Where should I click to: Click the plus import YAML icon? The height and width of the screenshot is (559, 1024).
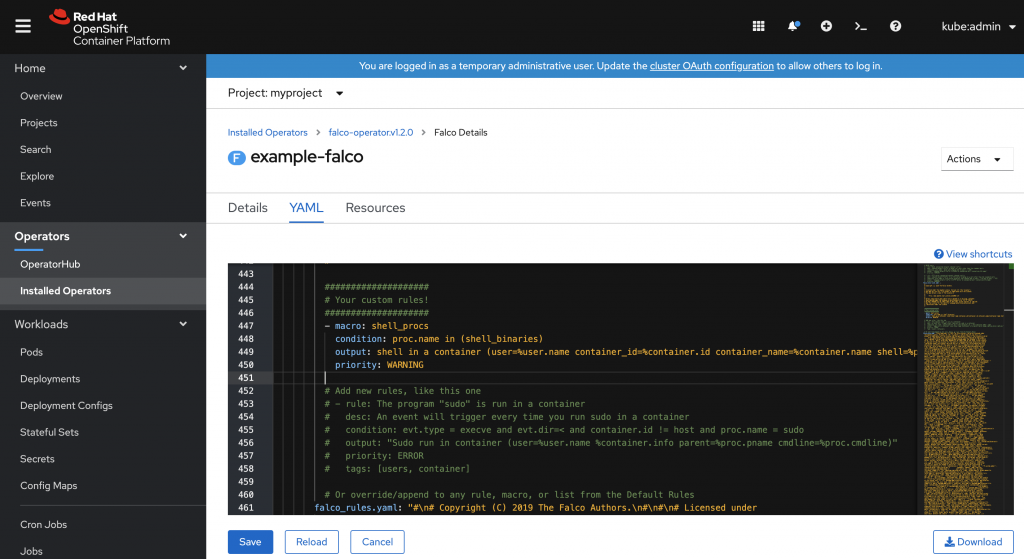click(x=826, y=26)
